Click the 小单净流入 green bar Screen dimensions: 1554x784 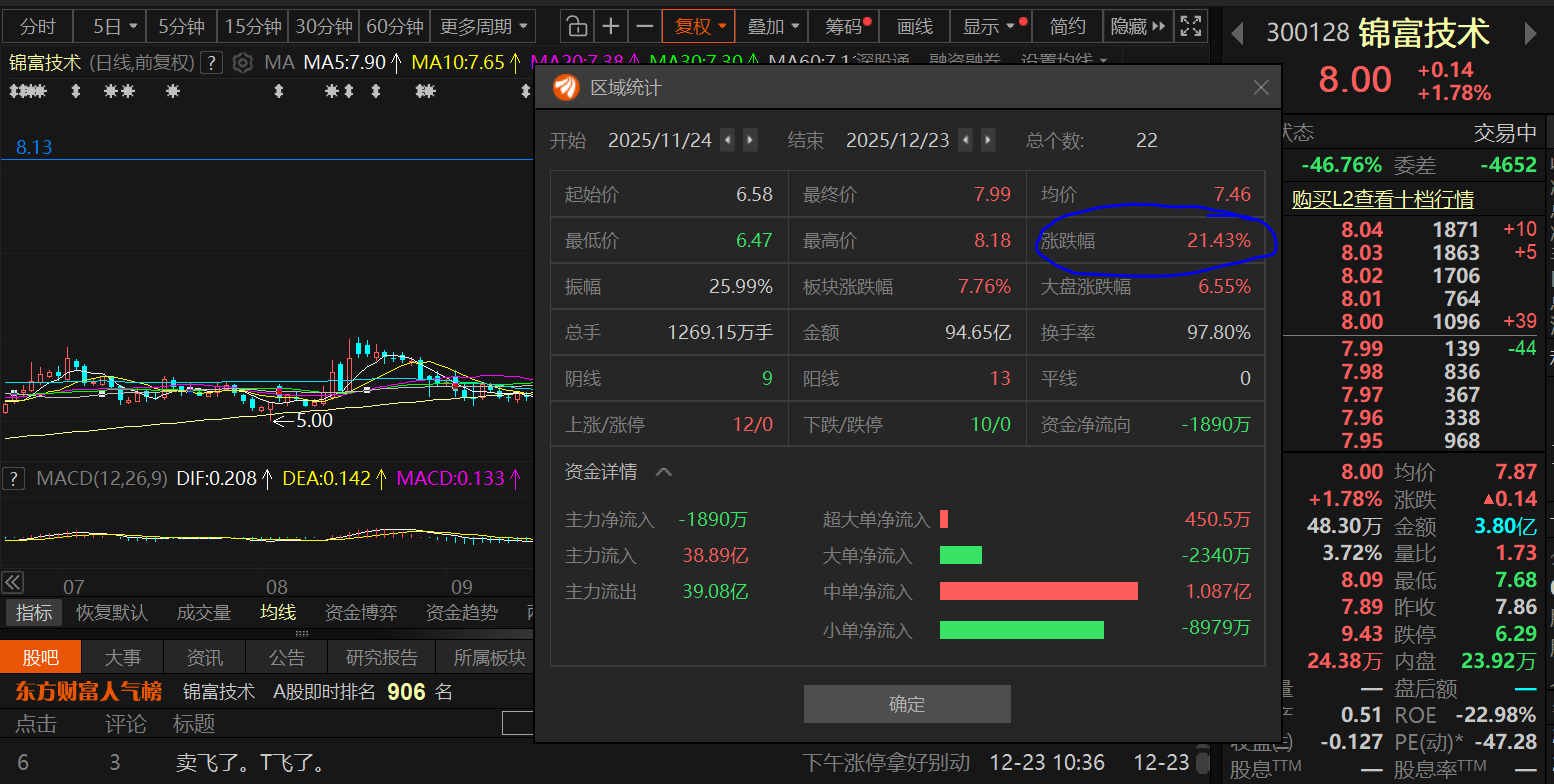[x=1022, y=630]
